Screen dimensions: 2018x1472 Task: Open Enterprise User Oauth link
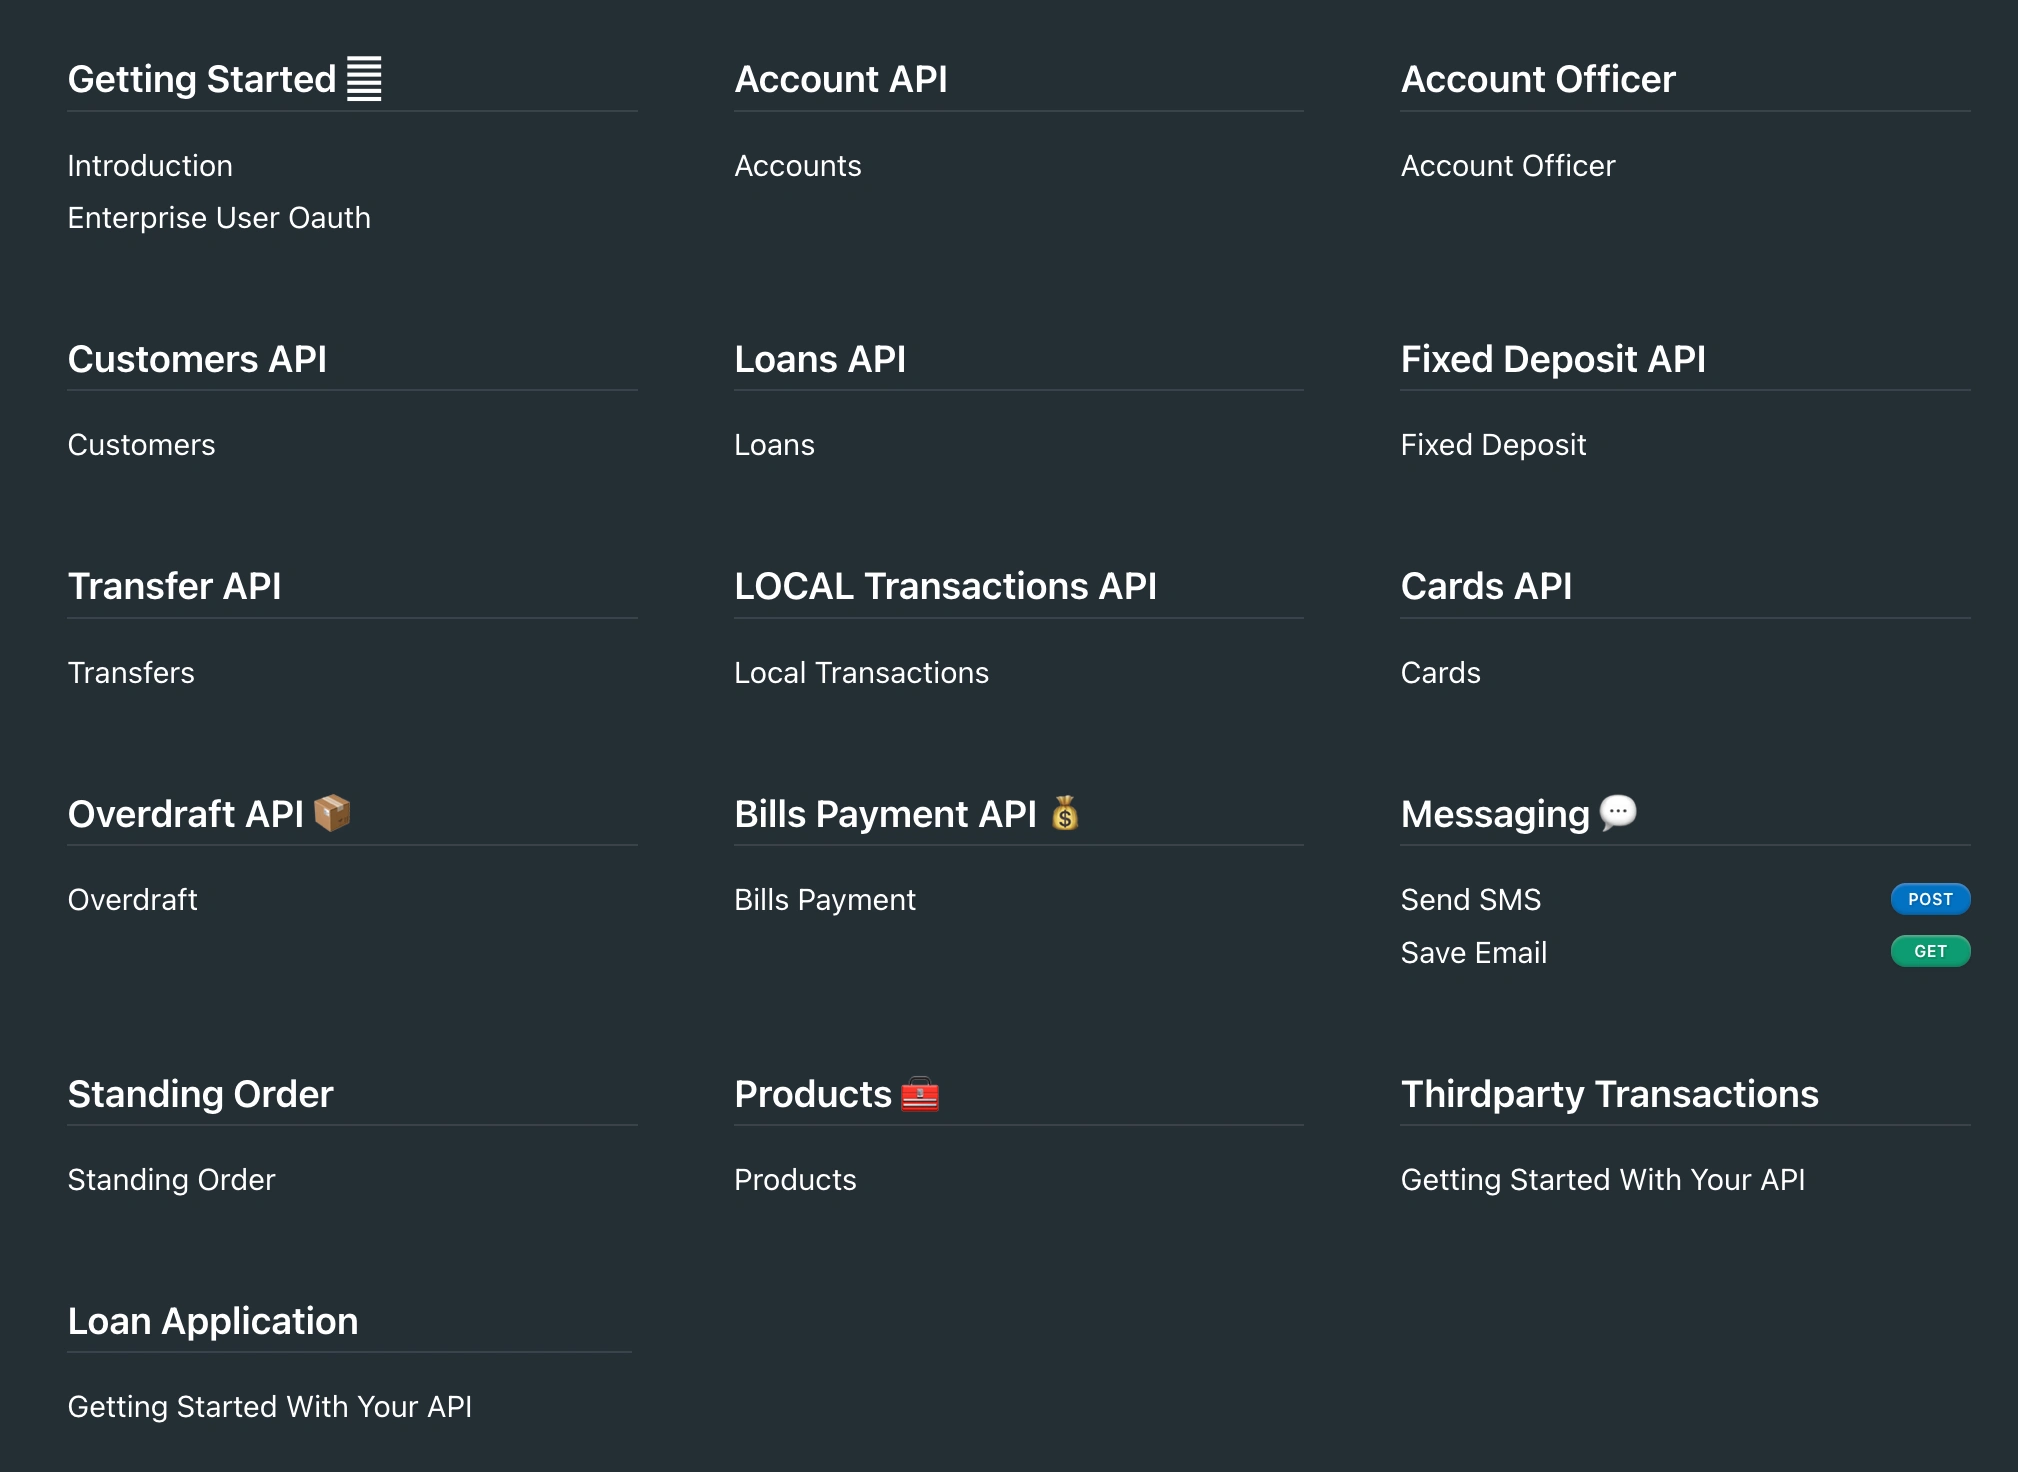[x=219, y=218]
